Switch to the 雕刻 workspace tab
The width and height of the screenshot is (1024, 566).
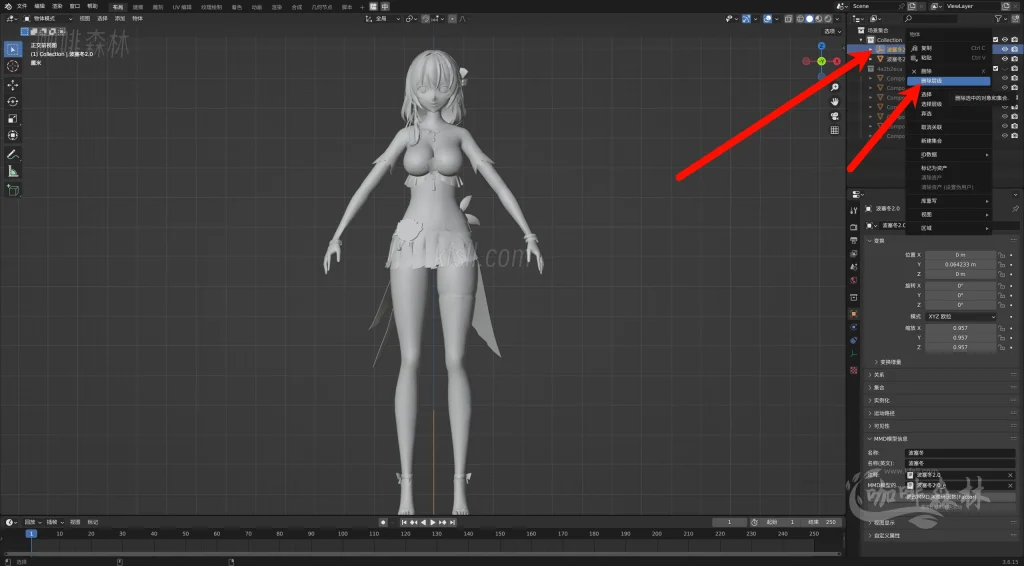(157, 7)
